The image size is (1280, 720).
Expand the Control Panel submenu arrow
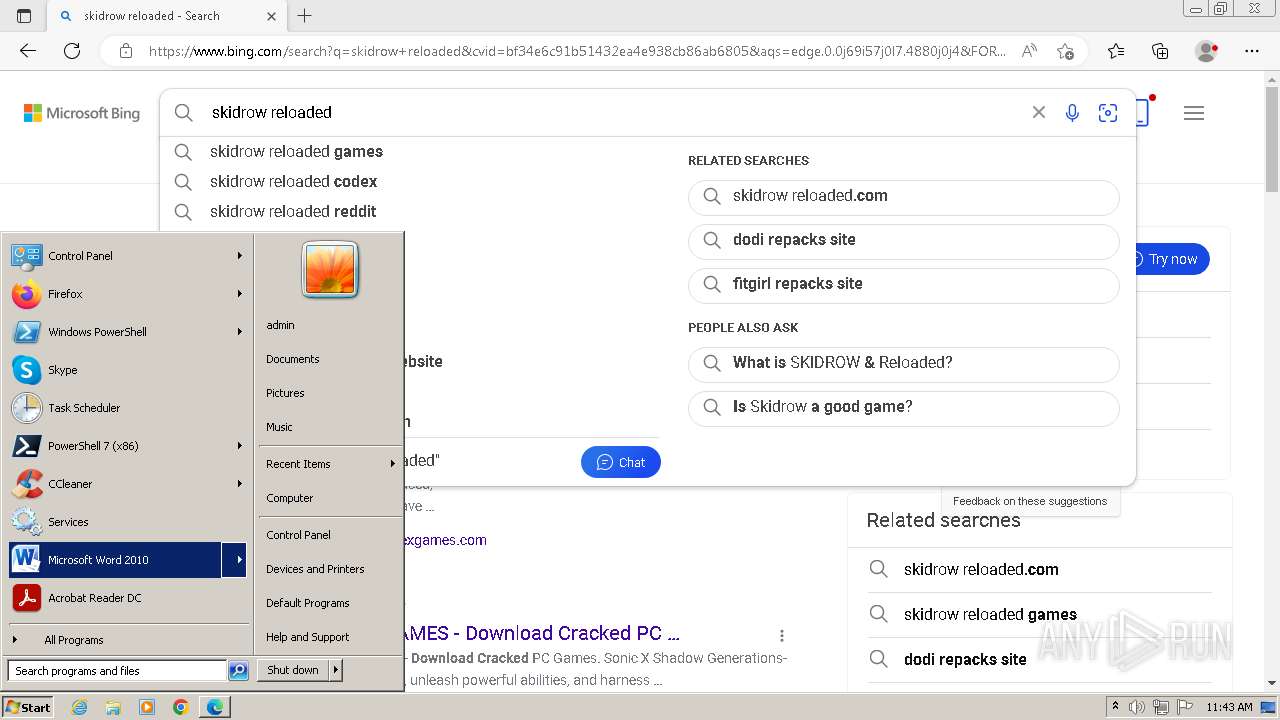click(x=239, y=256)
